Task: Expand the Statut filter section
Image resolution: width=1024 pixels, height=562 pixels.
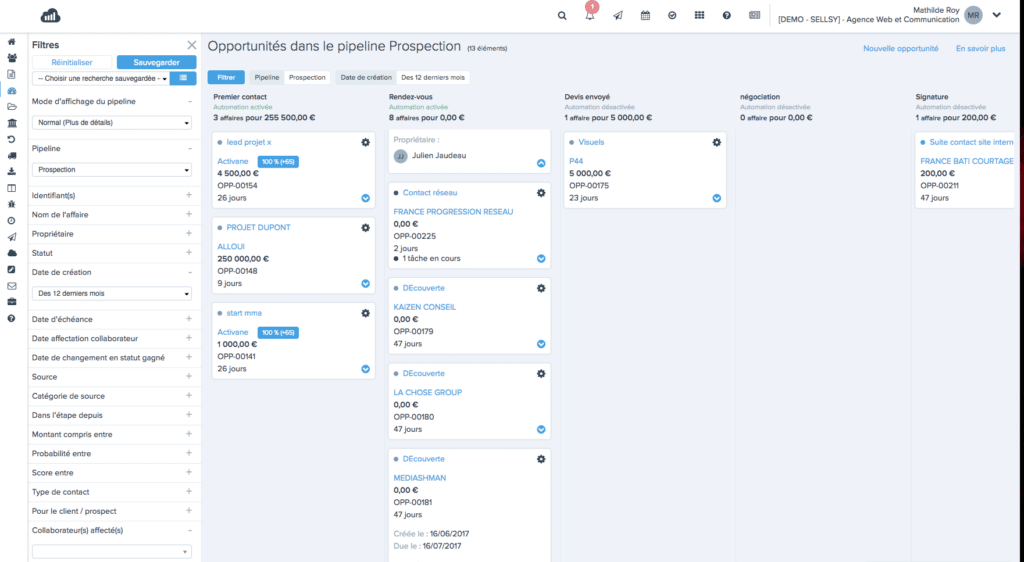Action: point(188,253)
